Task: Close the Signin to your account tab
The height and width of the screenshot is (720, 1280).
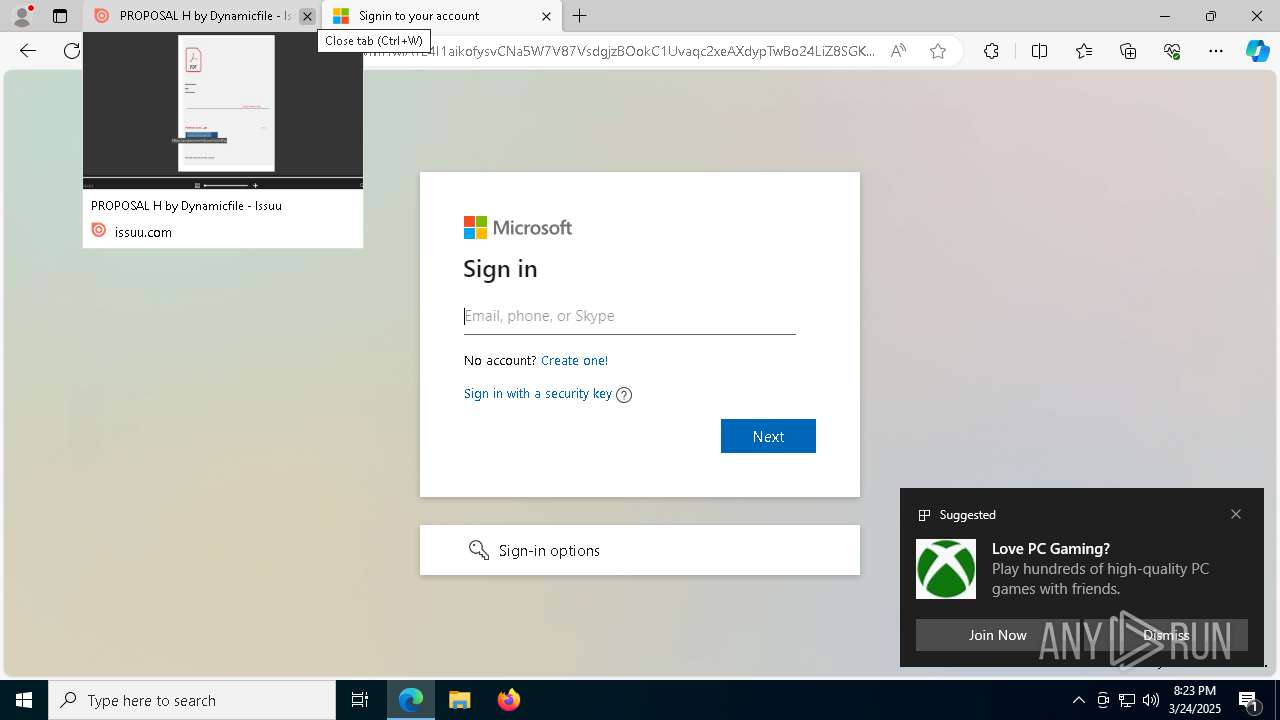Action: click(546, 16)
